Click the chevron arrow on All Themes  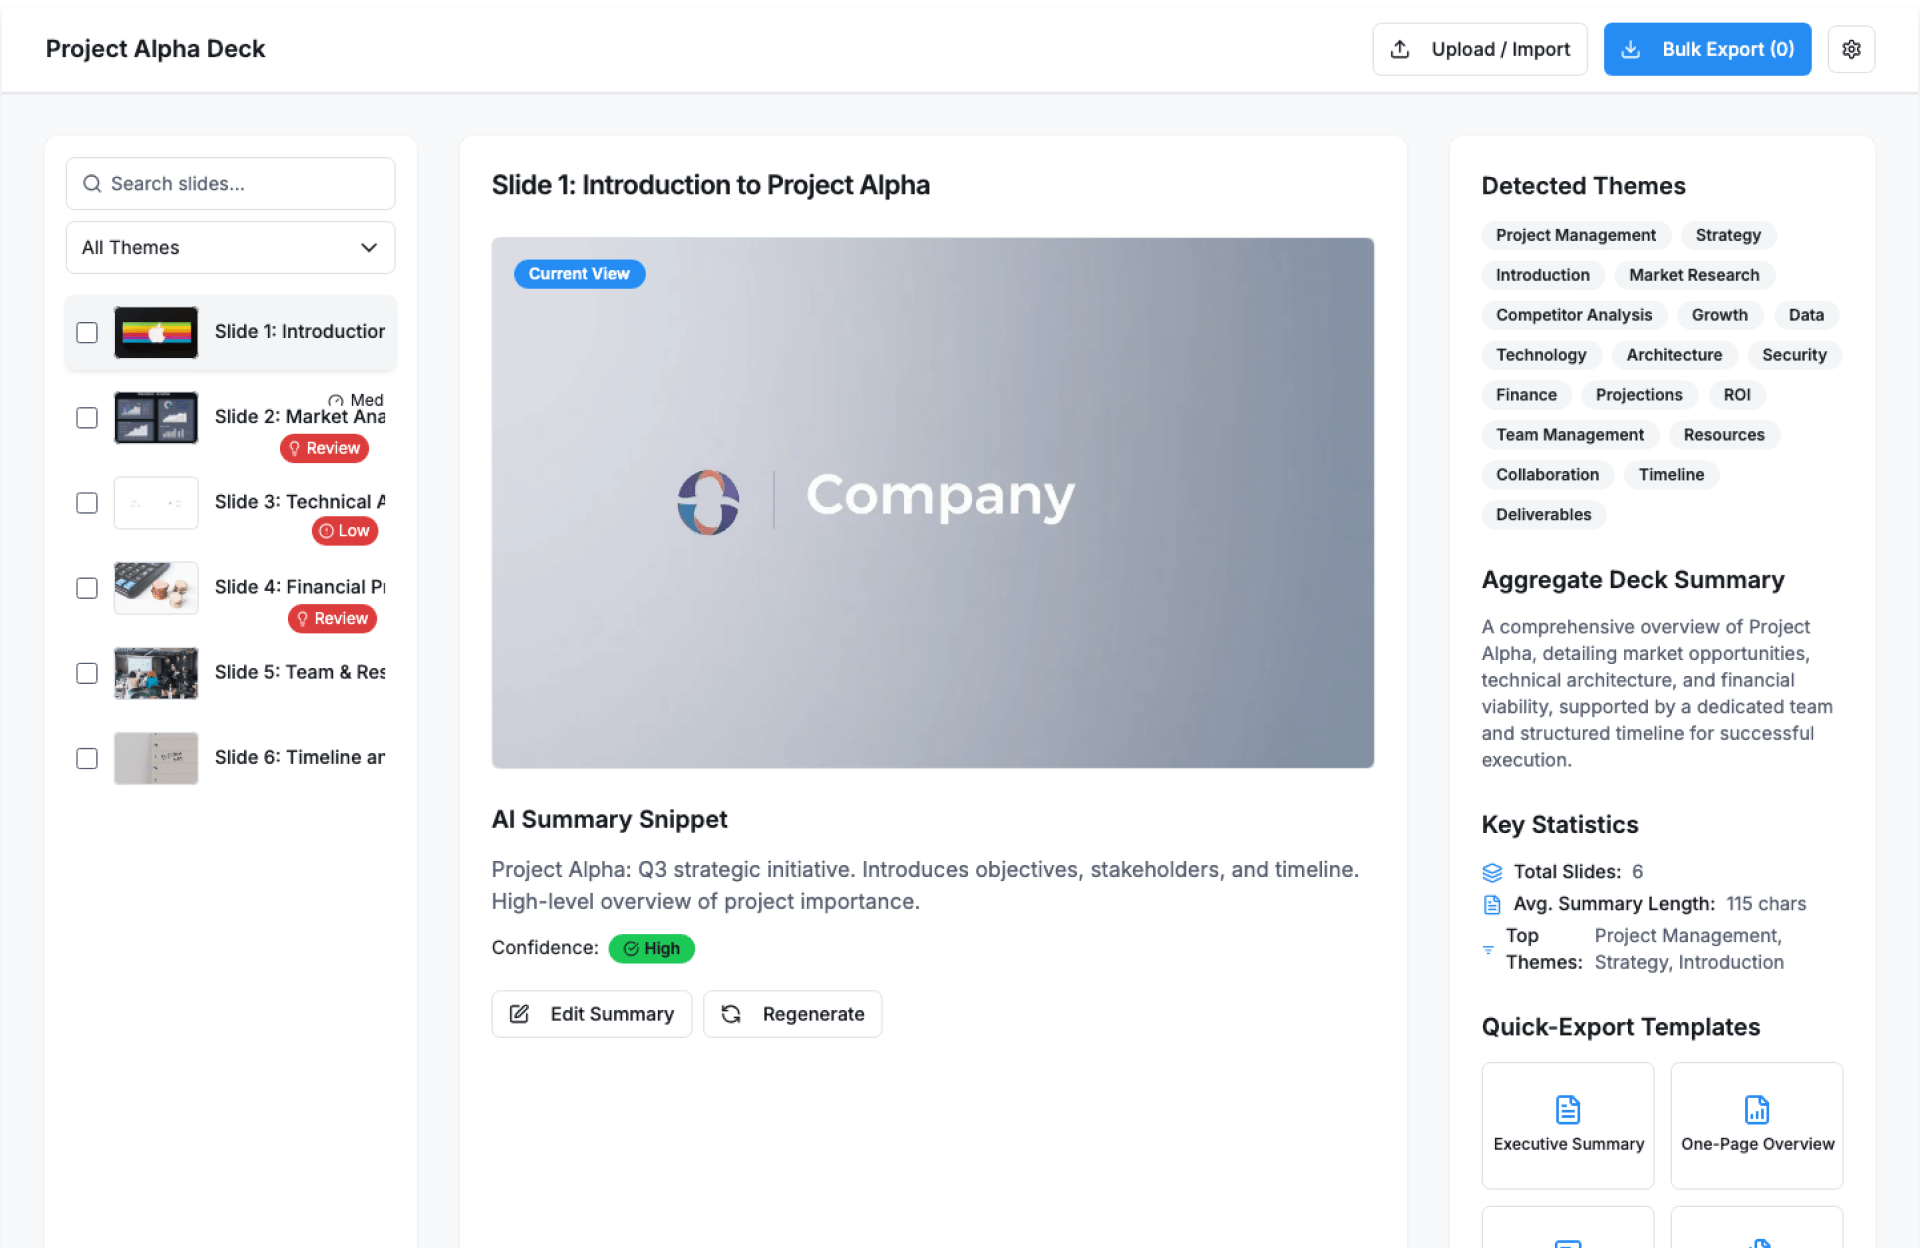[368, 247]
